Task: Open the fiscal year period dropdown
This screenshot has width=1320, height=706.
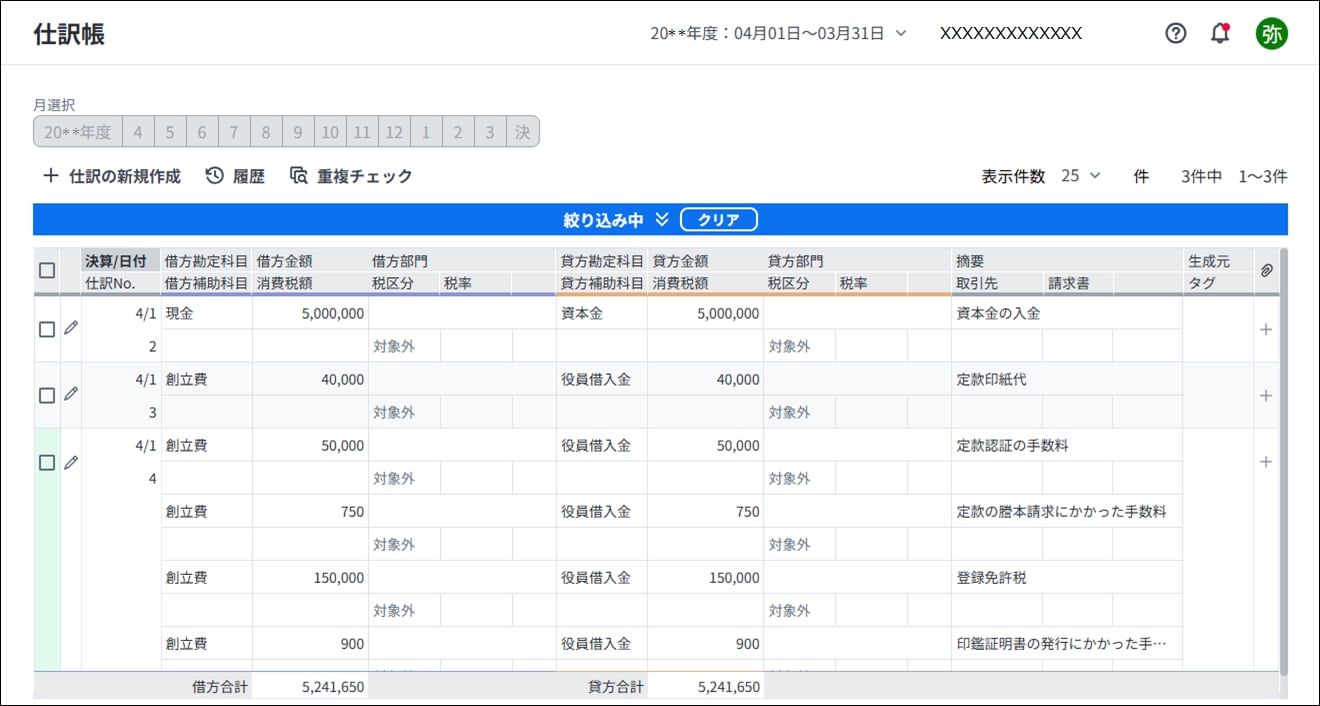Action: pos(778,33)
